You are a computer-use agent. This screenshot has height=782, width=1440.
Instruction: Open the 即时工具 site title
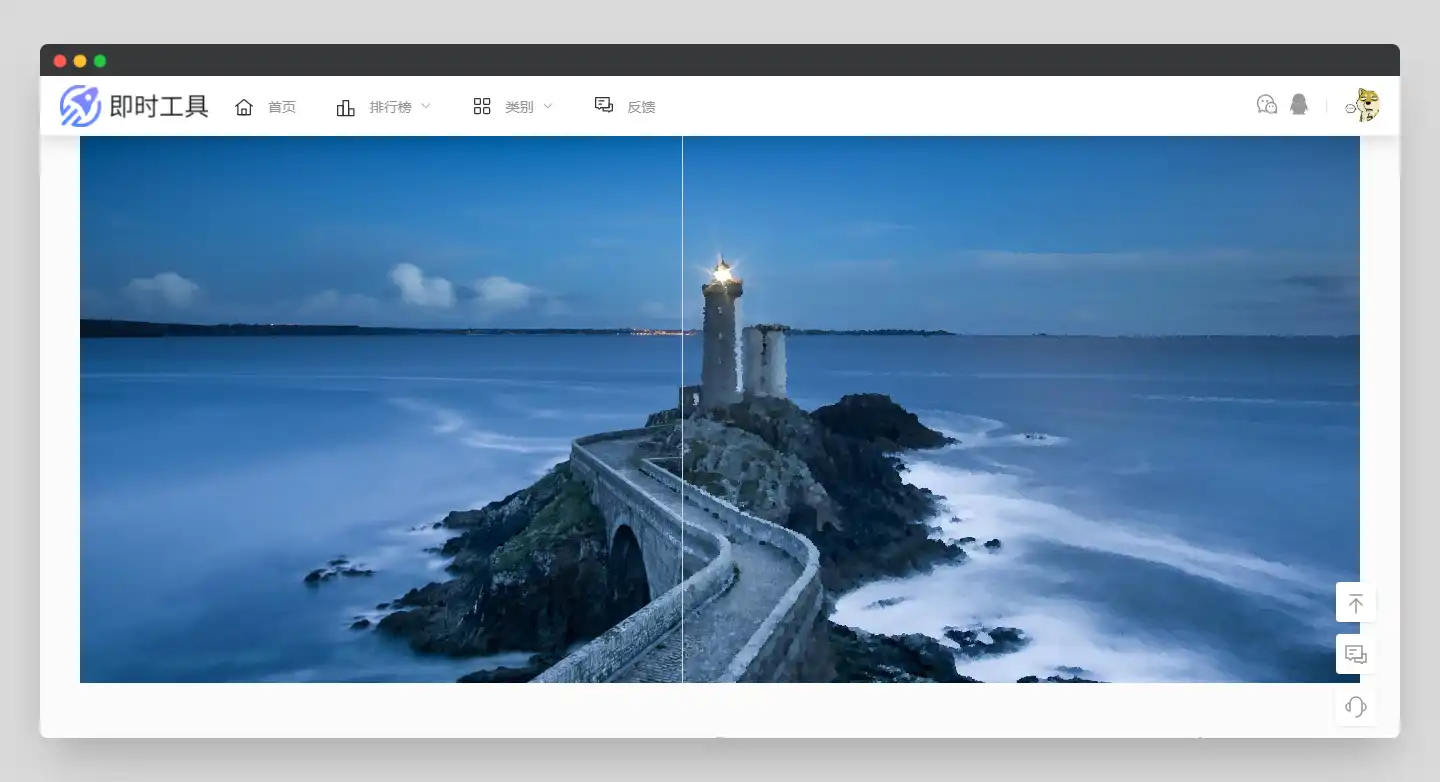coord(158,107)
